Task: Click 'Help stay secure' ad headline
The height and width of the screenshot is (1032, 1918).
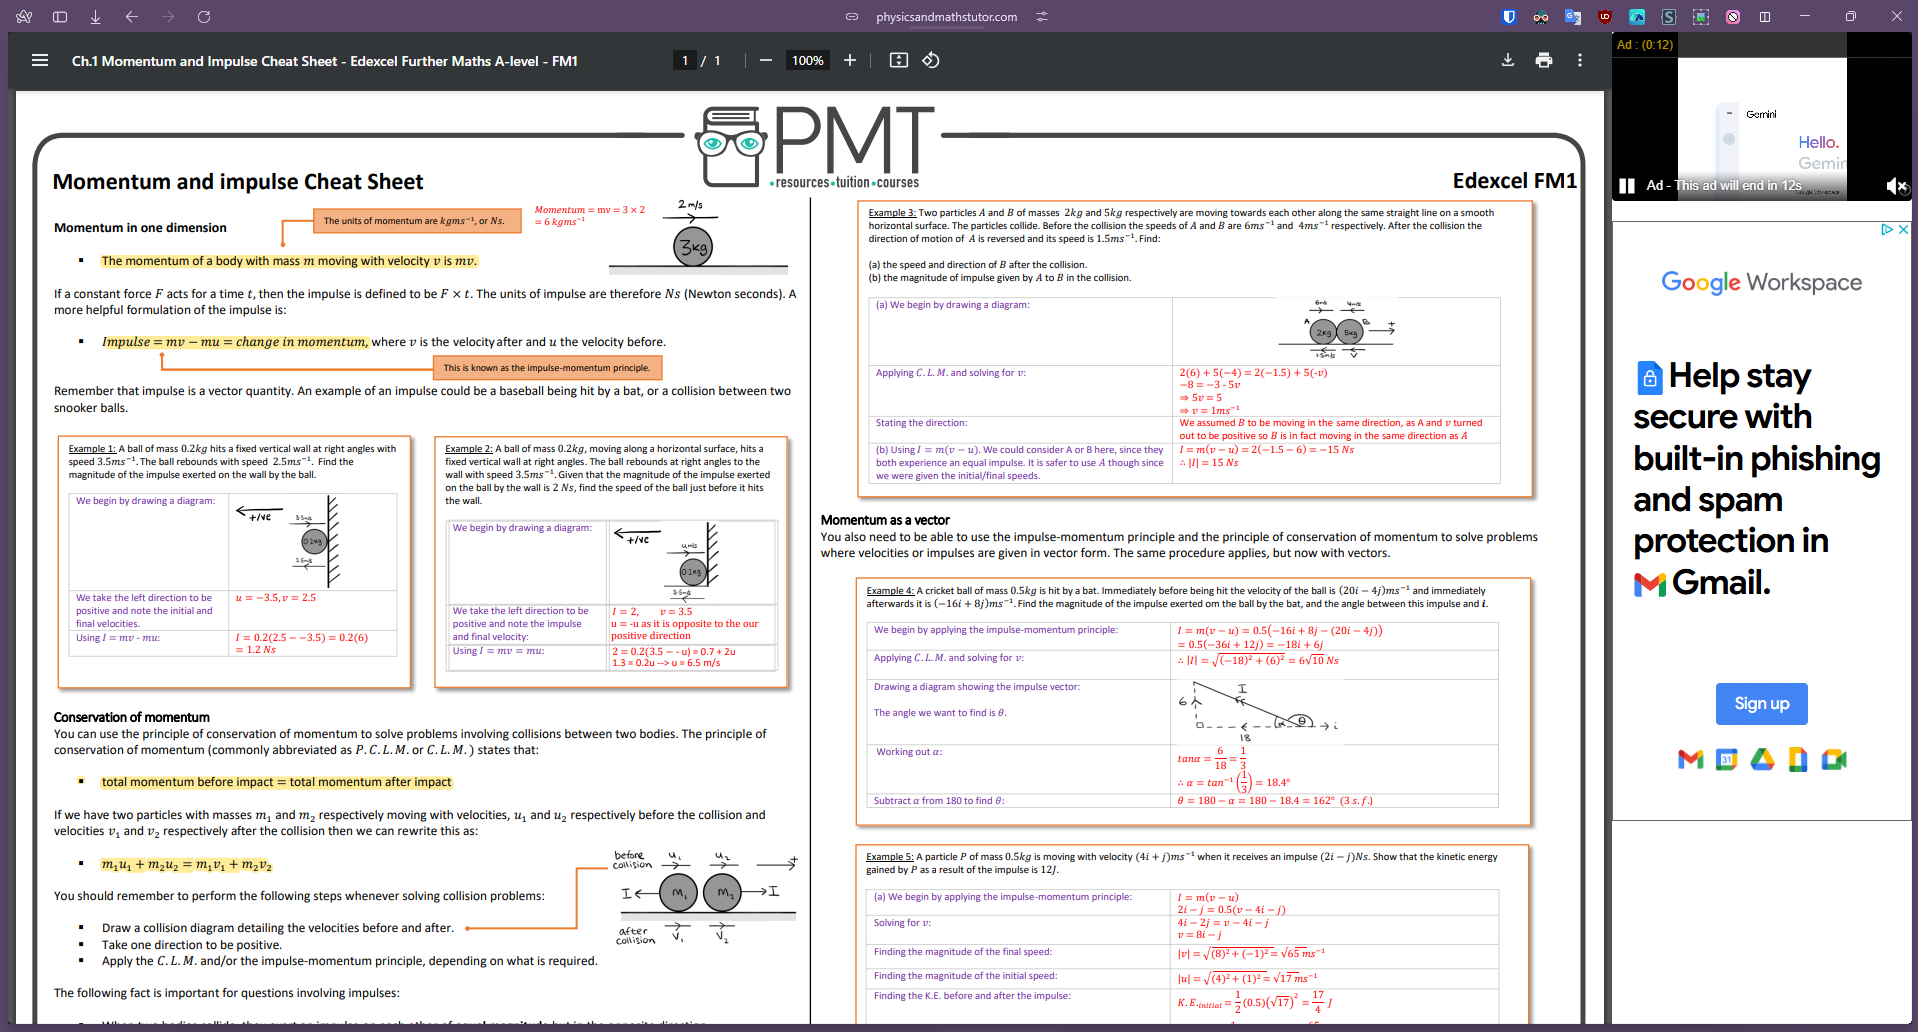Action: click(1757, 478)
